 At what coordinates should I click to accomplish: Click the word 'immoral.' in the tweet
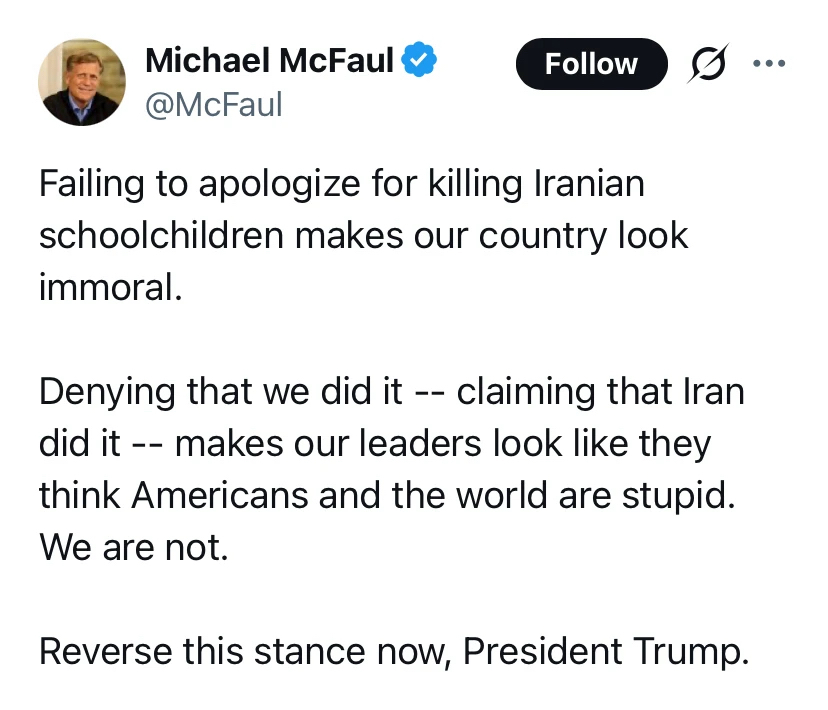(x=111, y=287)
